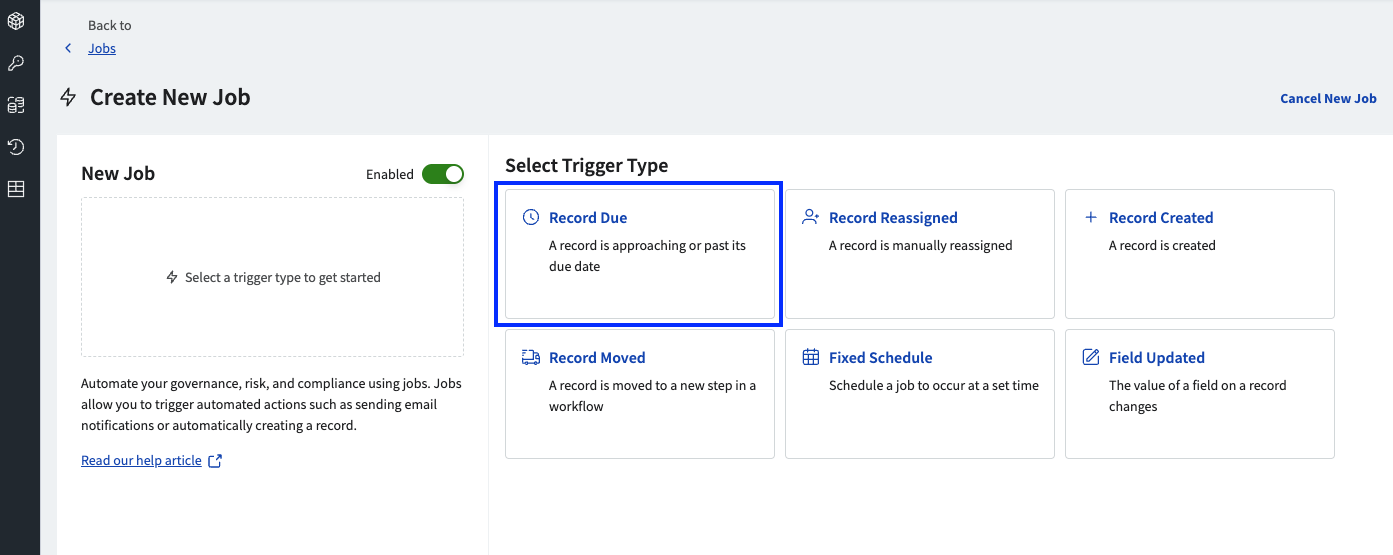
Task: Click the pencil icon on Field Updated card
Action: (x=1091, y=357)
